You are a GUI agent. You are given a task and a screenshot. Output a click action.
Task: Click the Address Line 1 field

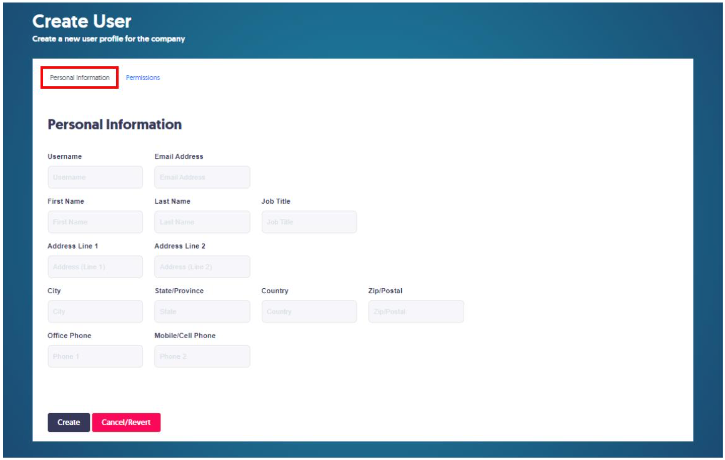[x=95, y=267]
